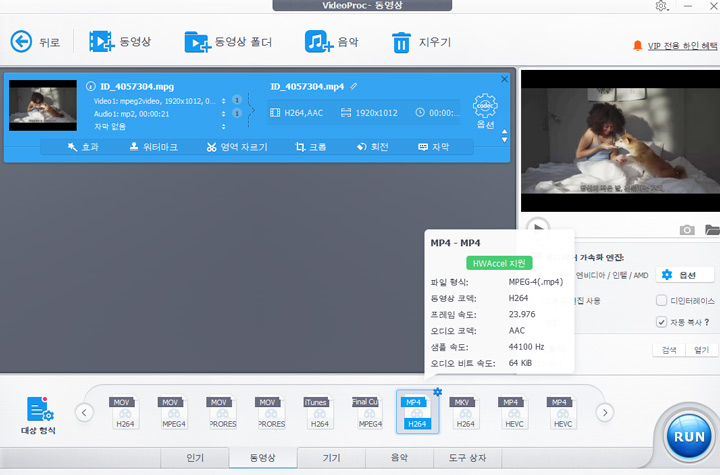Take a snapshot with camera icon
This screenshot has height=475, width=720.
point(687,230)
